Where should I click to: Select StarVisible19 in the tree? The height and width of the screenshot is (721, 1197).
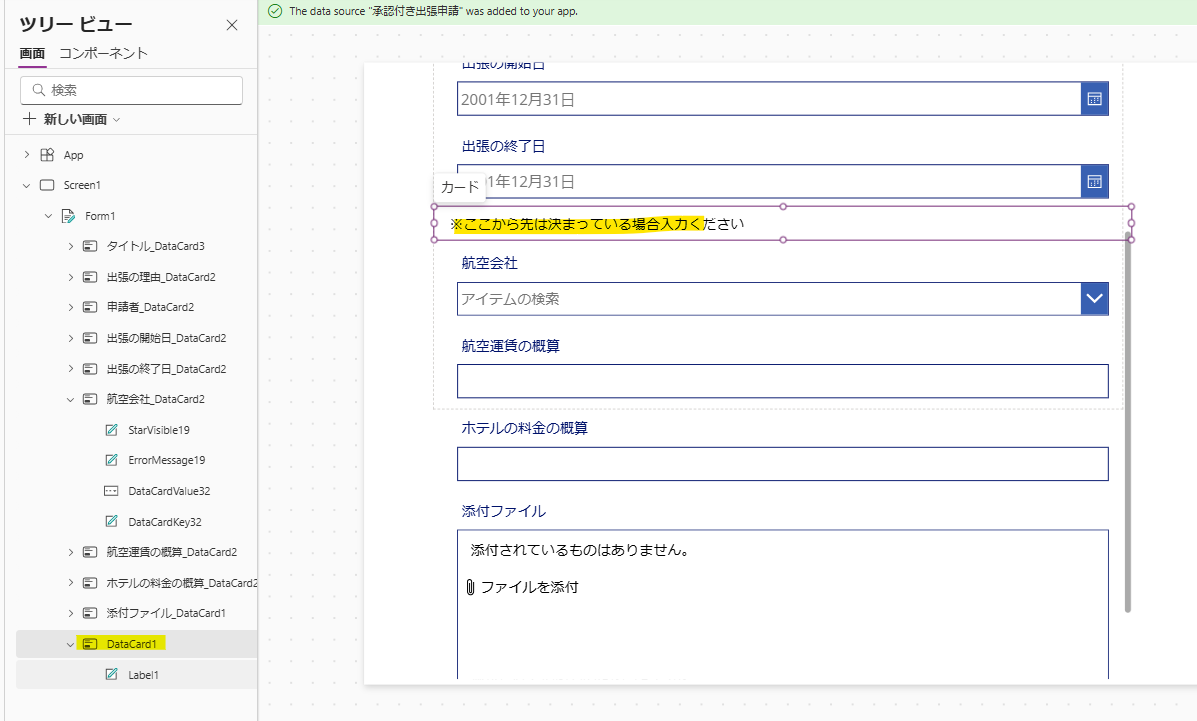[159, 430]
